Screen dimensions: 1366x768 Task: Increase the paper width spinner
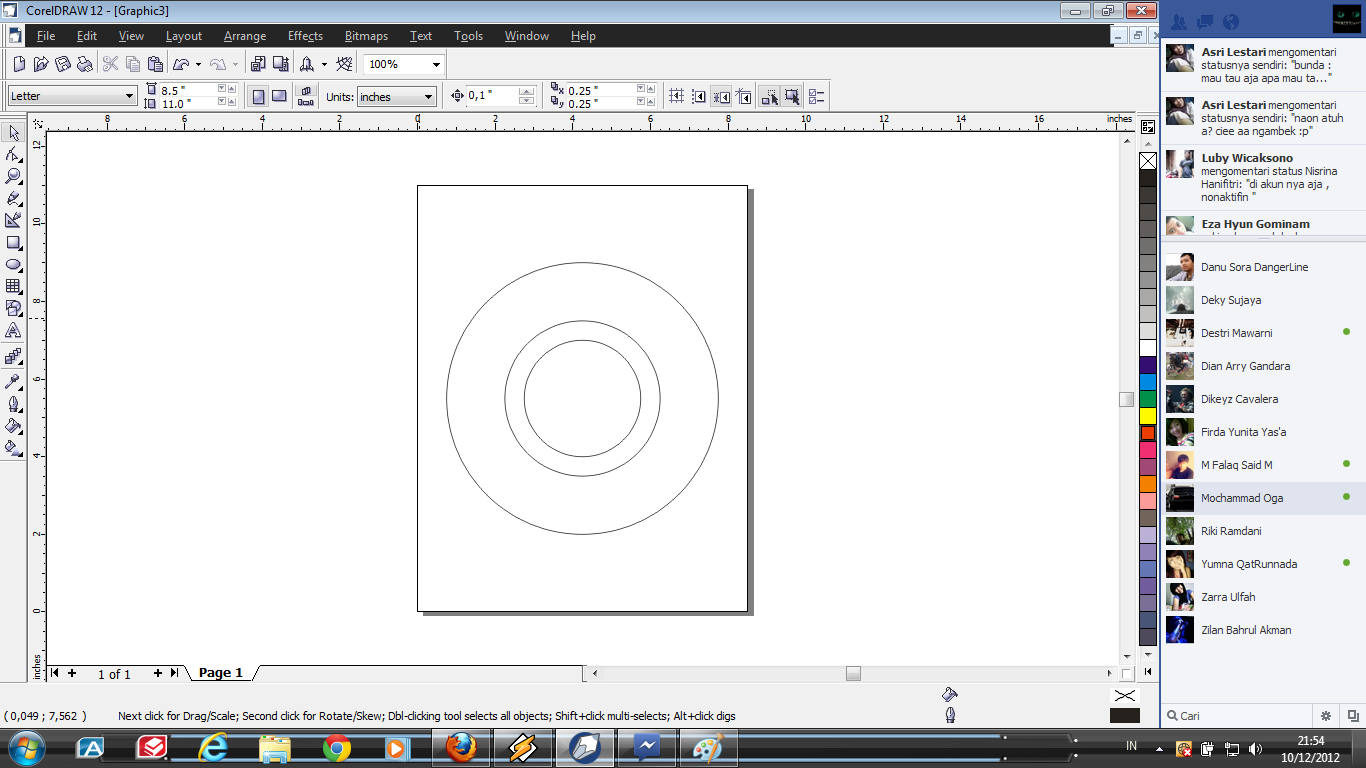coord(232,88)
